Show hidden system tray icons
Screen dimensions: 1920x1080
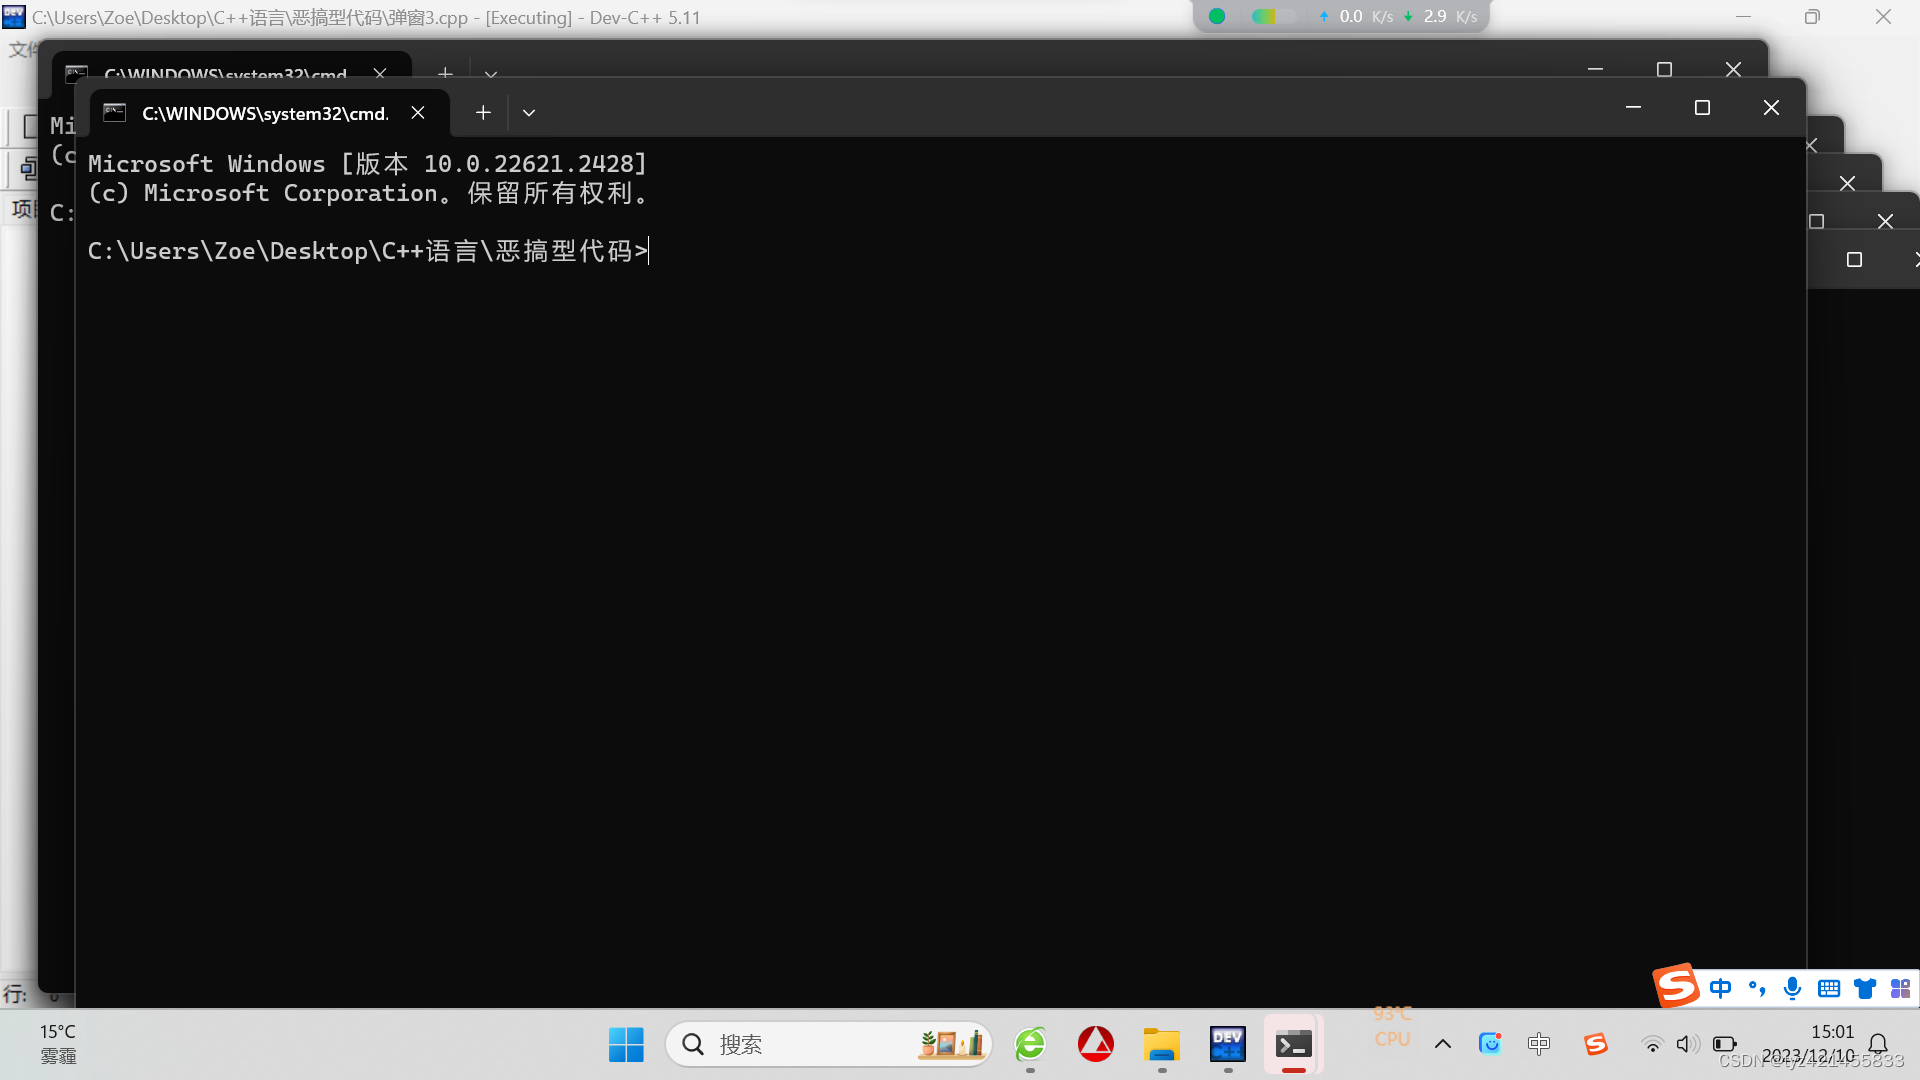[x=1442, y=1044]
